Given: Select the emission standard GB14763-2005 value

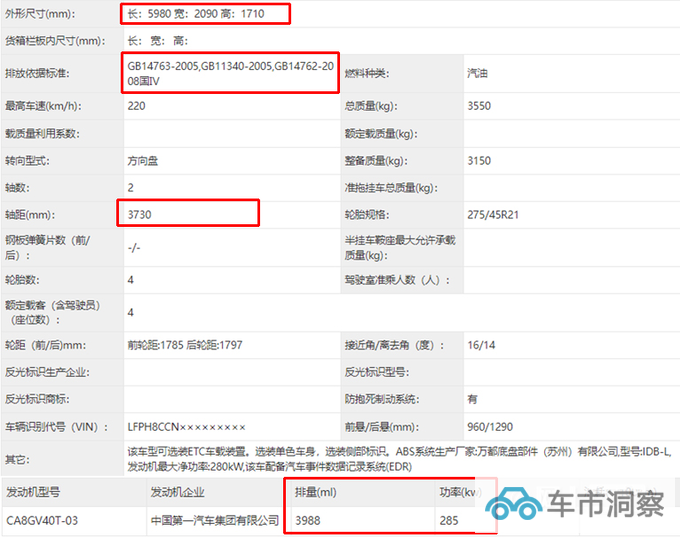Looking at the screenshot, I should point(230,73).
